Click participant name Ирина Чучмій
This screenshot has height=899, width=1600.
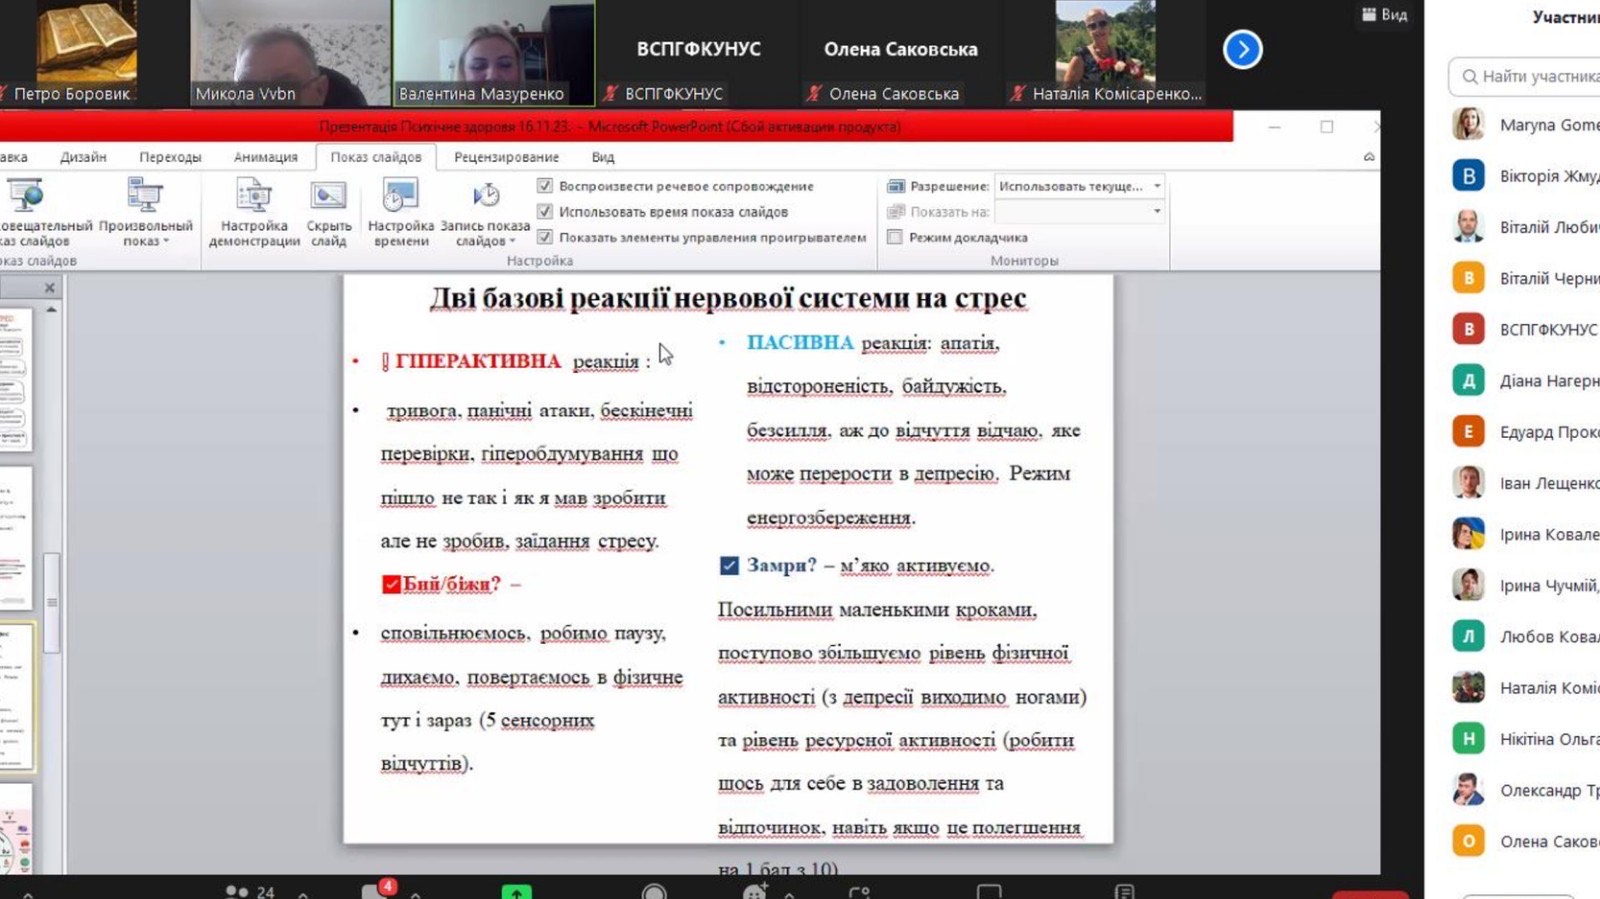[1549, 586]
